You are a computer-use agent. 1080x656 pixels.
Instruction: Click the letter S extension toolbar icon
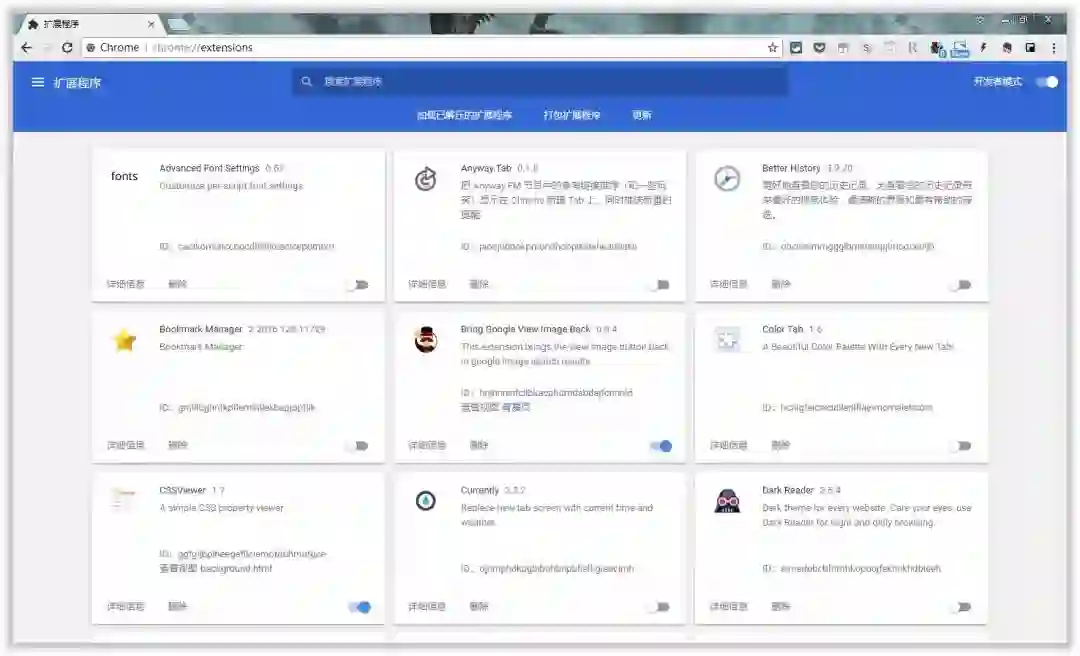point(867,48)
